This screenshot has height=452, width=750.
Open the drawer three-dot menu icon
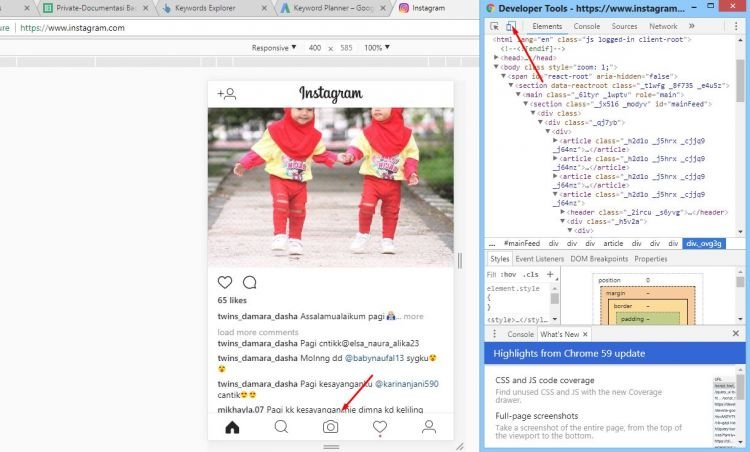tap(495, 334)
